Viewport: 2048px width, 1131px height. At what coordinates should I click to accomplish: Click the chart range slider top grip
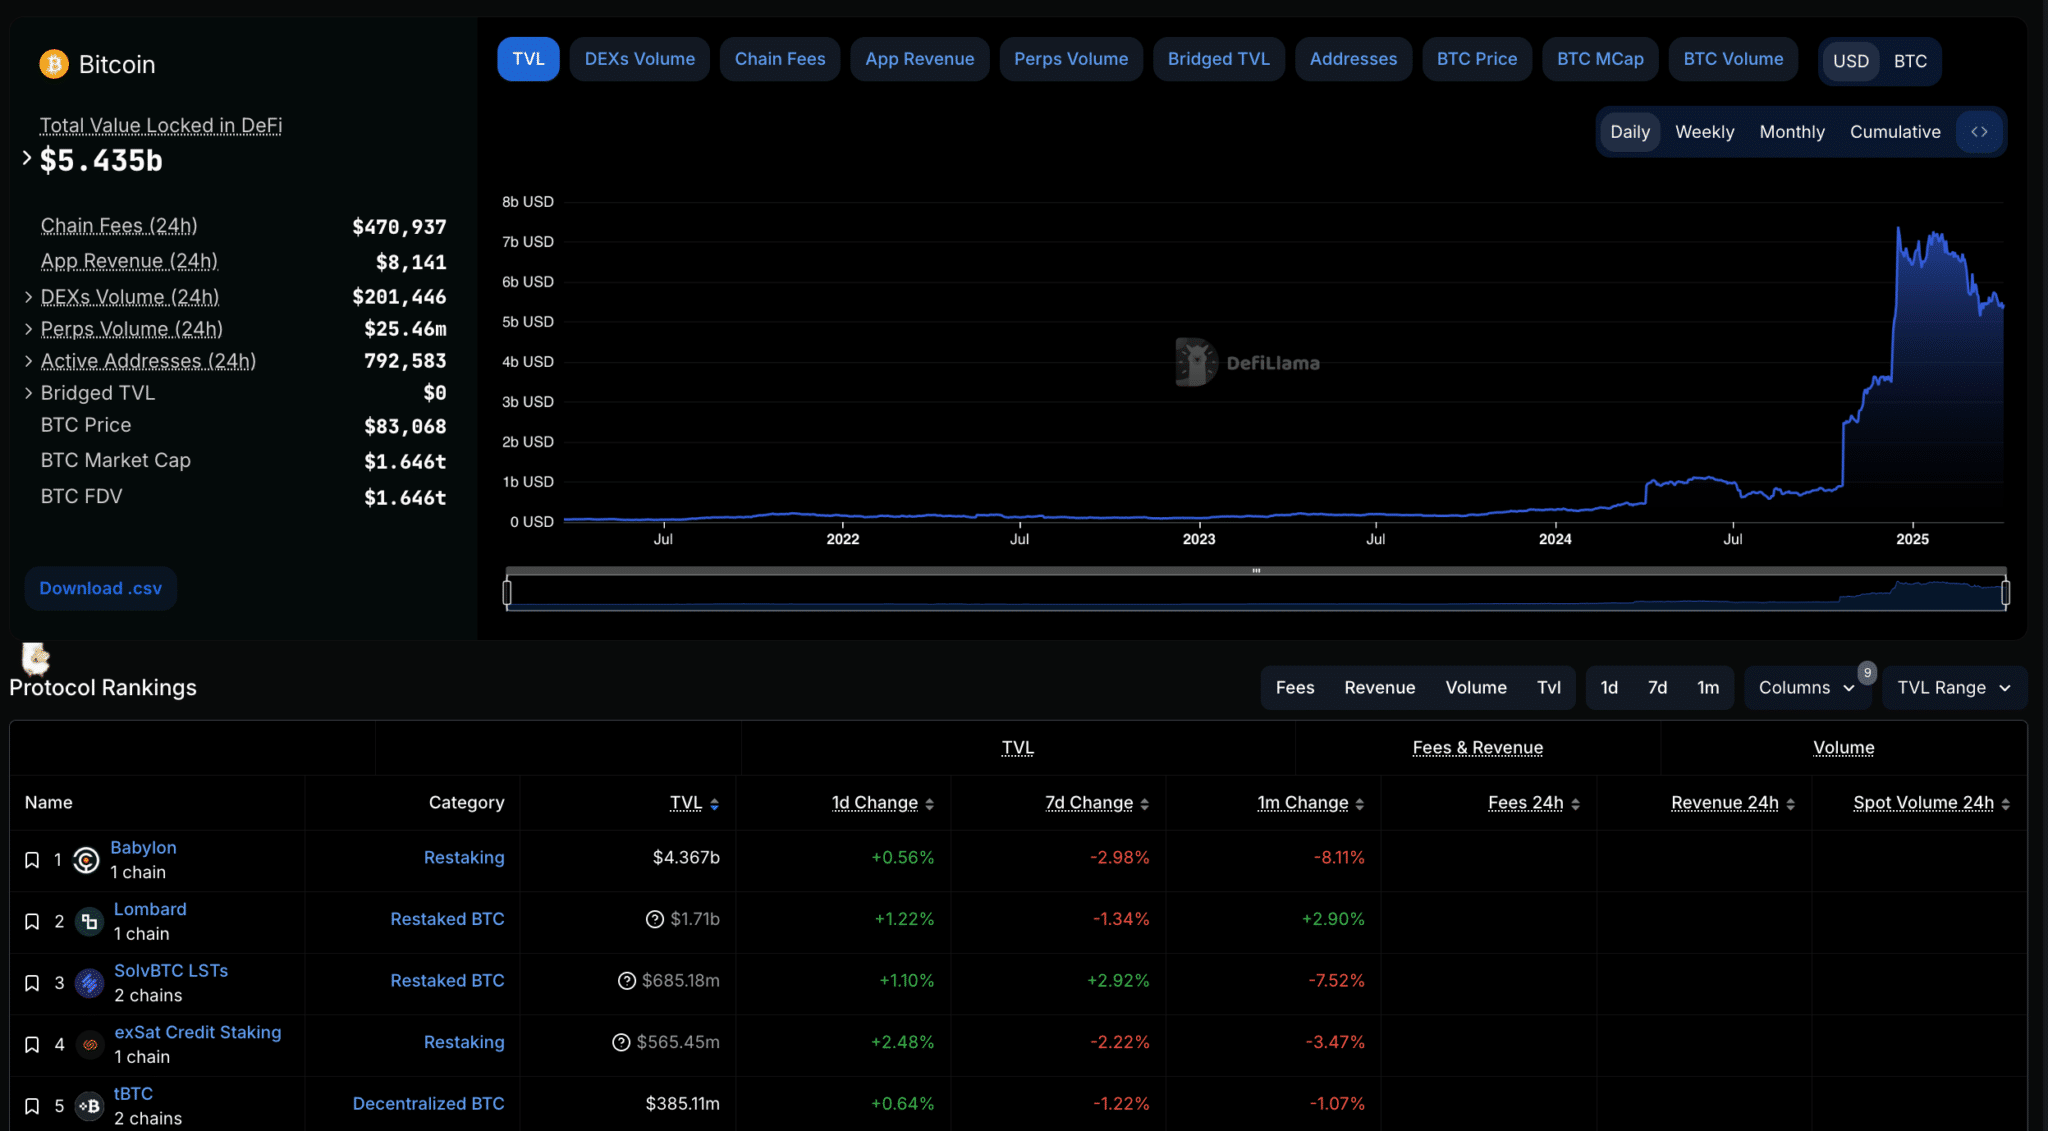[x=1256, y=571]
